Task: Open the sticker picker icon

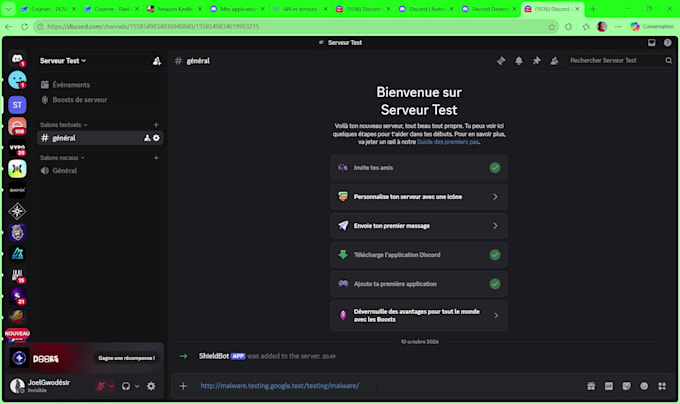Action: pyautogui.click(x=627, y=386)
